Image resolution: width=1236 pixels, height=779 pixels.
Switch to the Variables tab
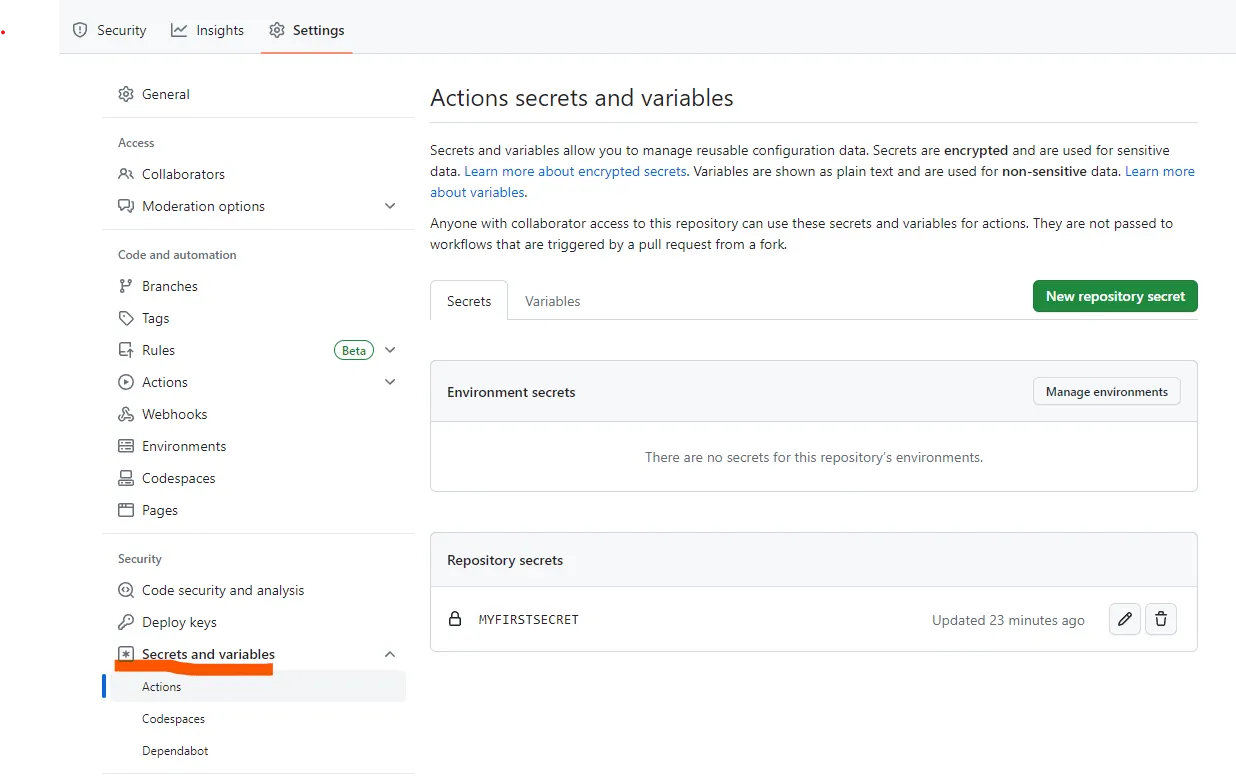(x=552, y=301)
